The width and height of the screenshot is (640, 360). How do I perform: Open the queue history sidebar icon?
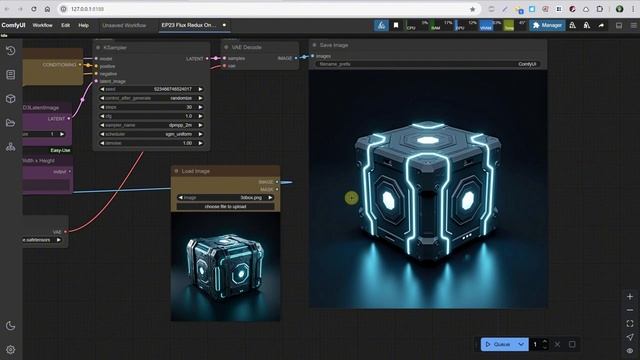11,51
